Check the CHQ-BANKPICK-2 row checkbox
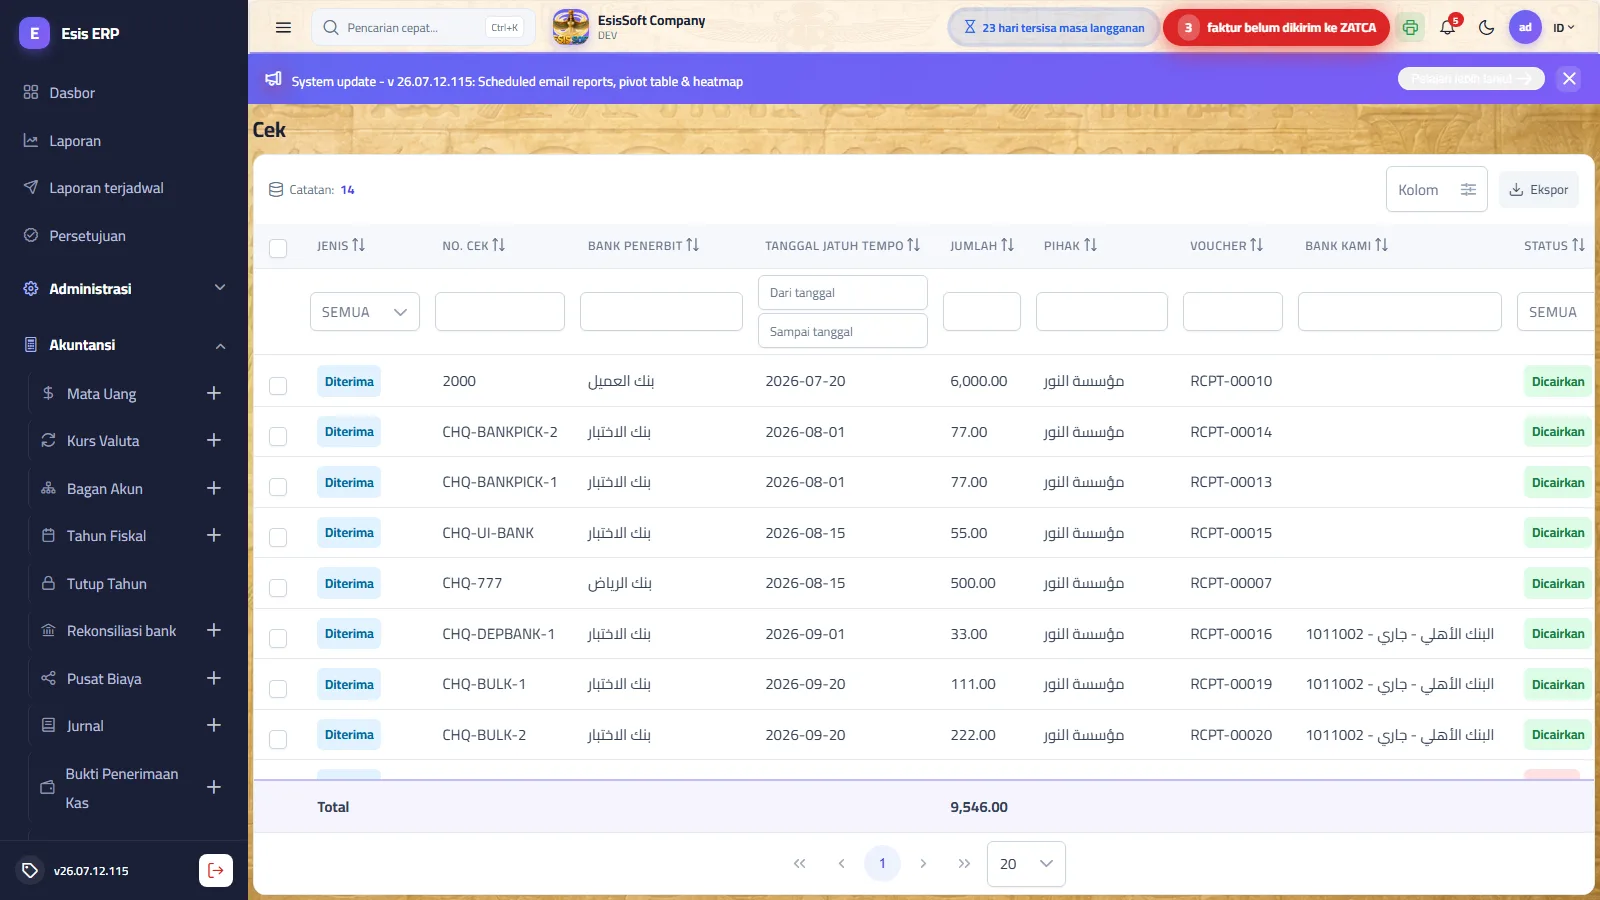This screenshot has width=1600, height=900. (x=278, y=436)
